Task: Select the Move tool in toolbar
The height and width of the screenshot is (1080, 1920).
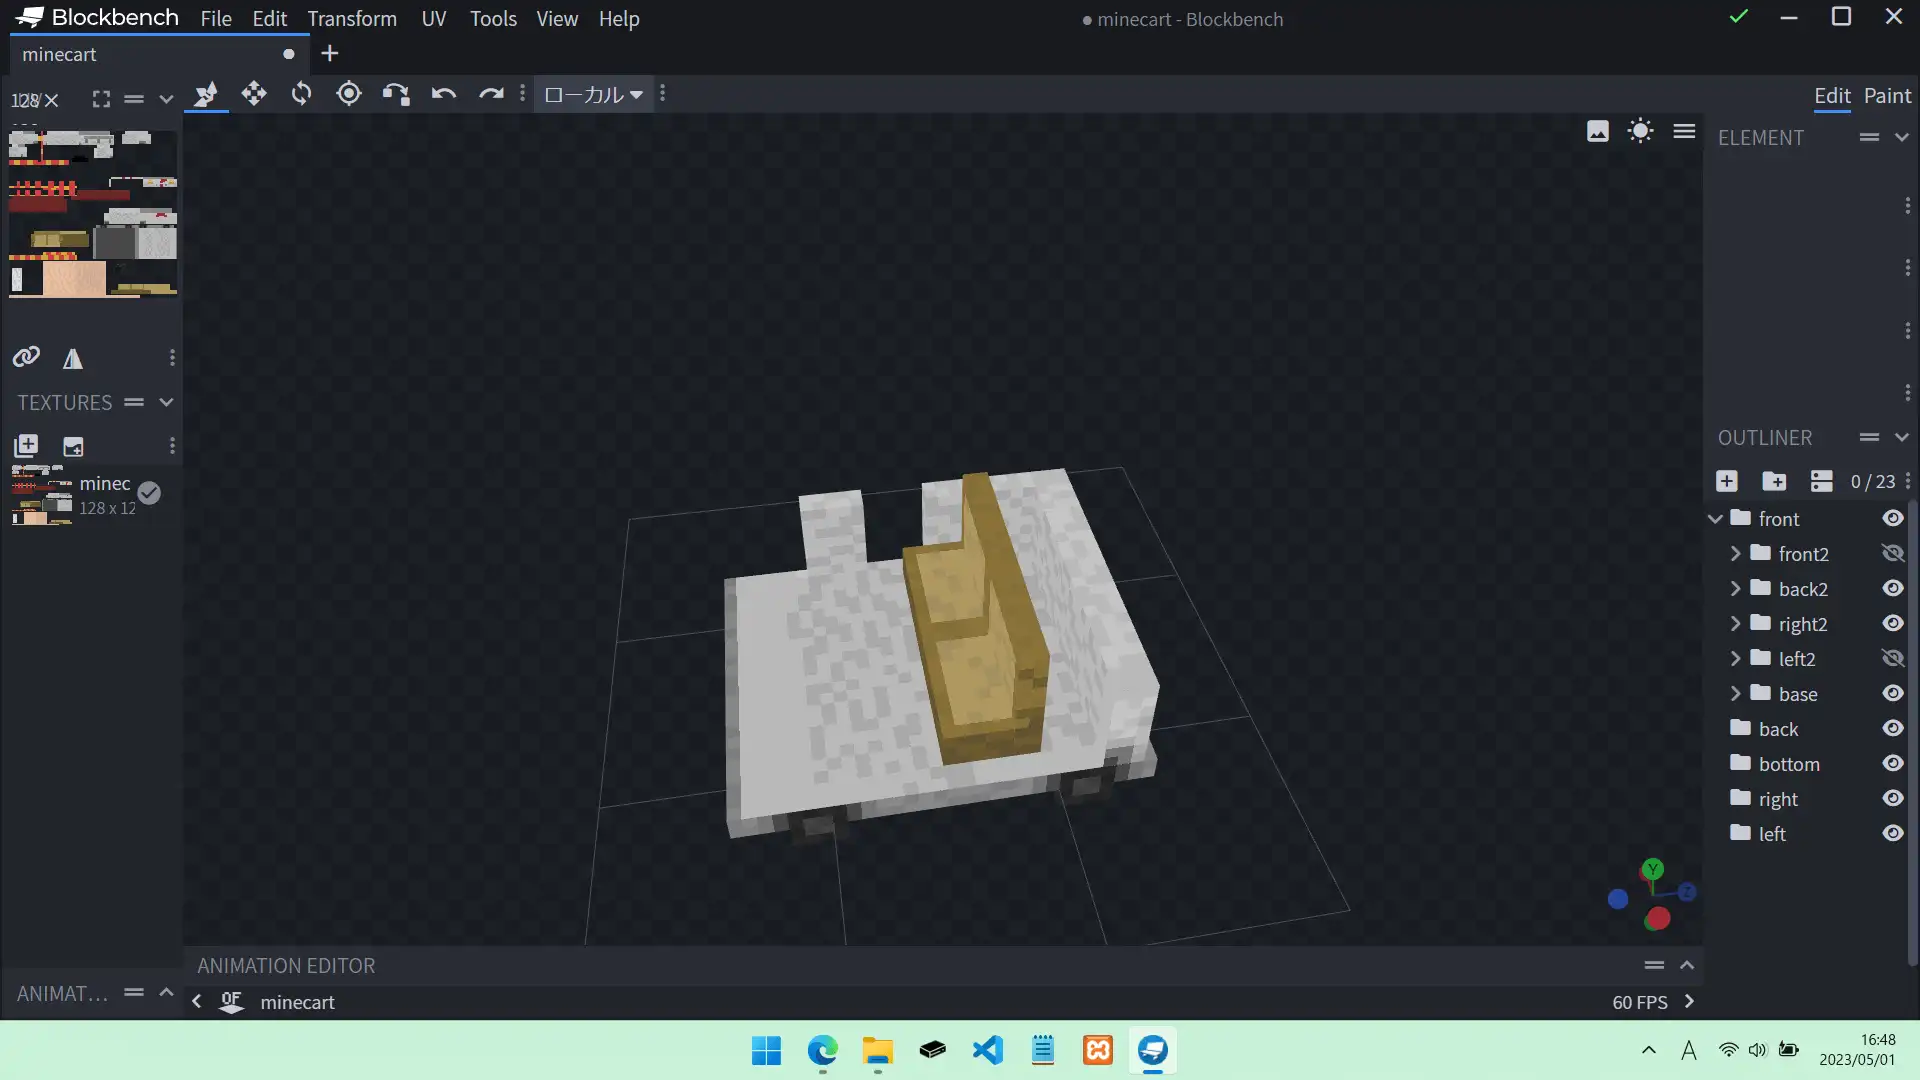Action: click(x=254, y=94)
